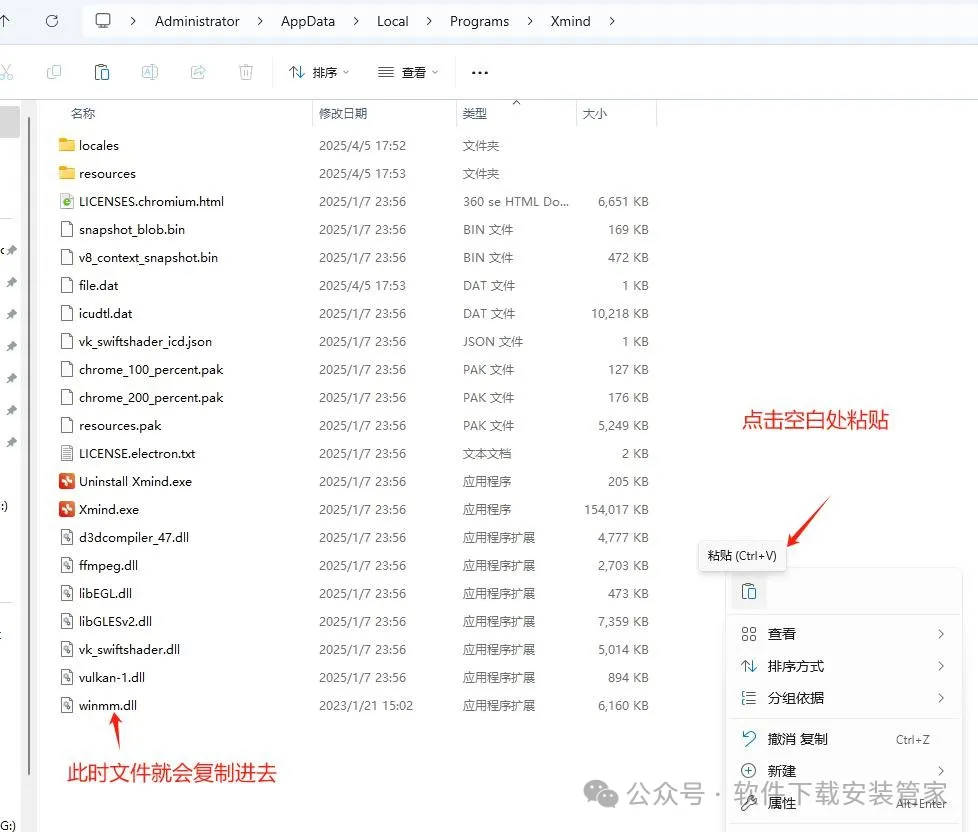
Task: Select the v8_context_snapshot.bin file name
Action: pyautogui.click(x=148, y=257)
